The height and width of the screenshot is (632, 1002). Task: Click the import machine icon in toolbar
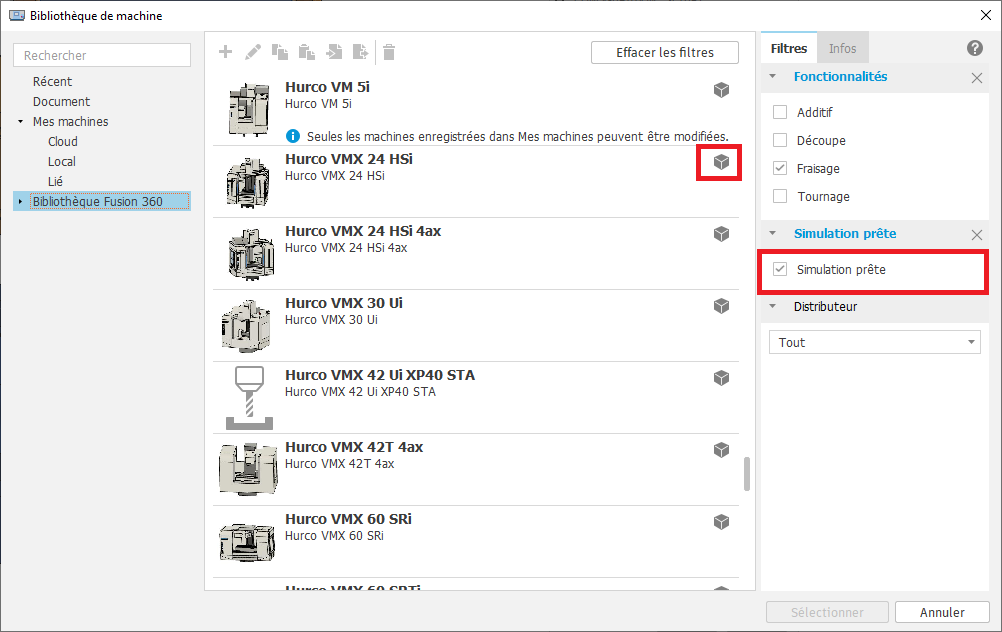point(334,52)
